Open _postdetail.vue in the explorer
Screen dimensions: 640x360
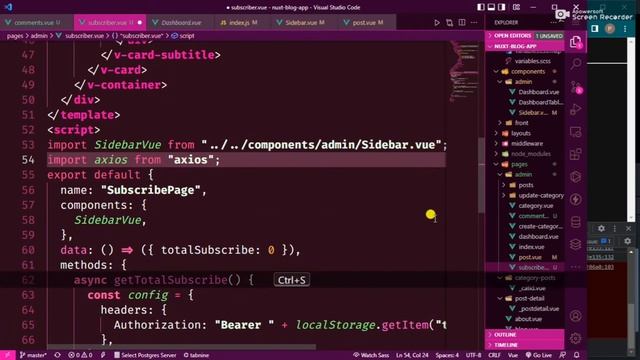tap(539, 309)
